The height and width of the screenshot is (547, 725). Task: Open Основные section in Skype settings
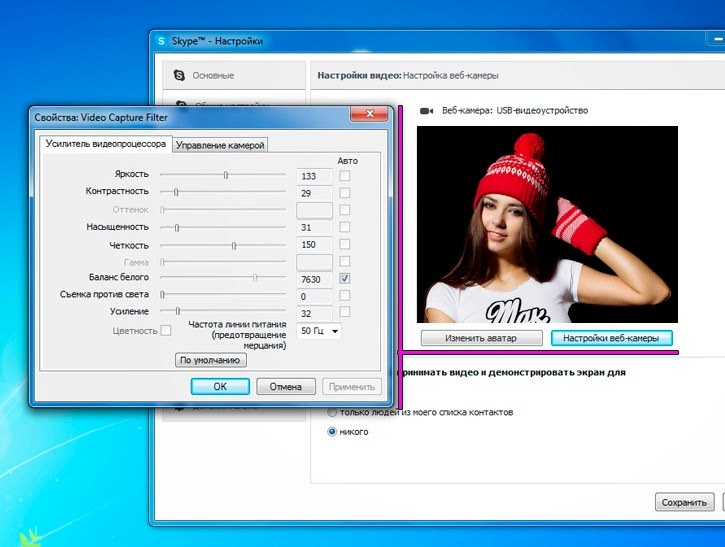[234, 75]
